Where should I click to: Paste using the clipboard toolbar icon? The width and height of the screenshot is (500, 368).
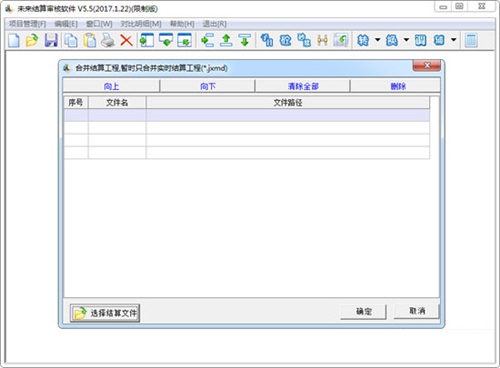point(90,40)
